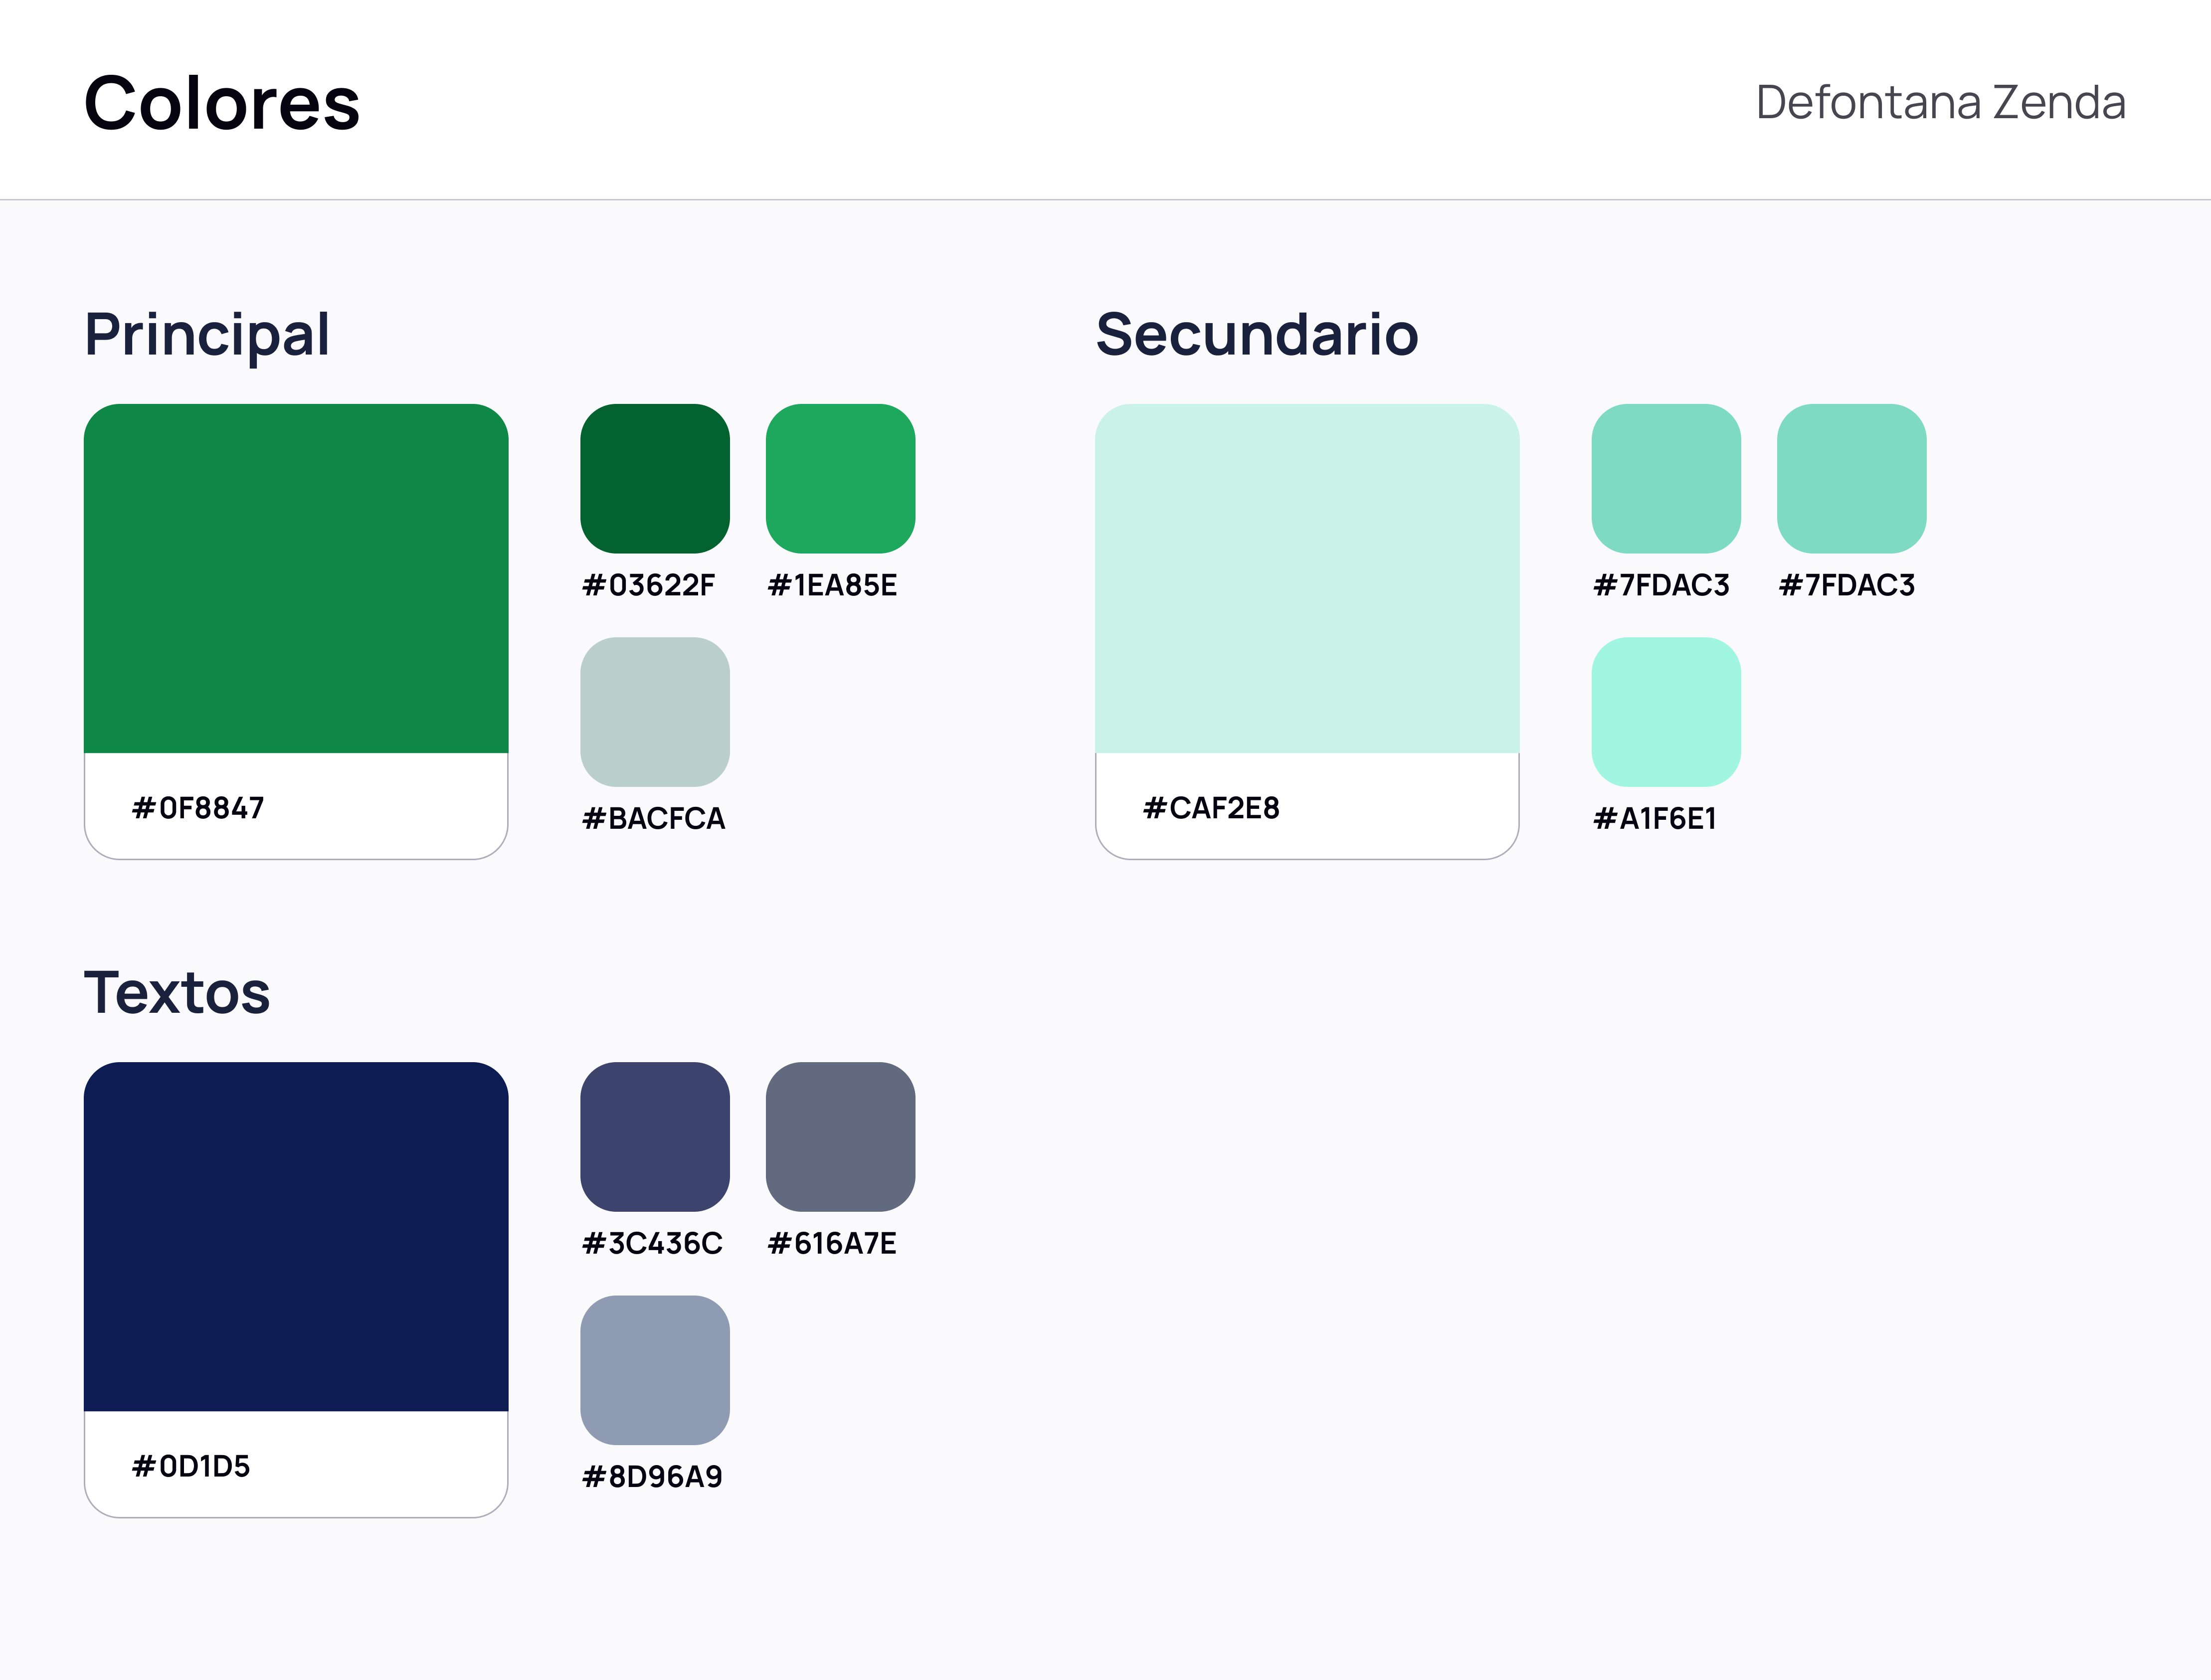
Task: Select the second #7FDAC3 teal swatch
Action: tap(1852, 479)
